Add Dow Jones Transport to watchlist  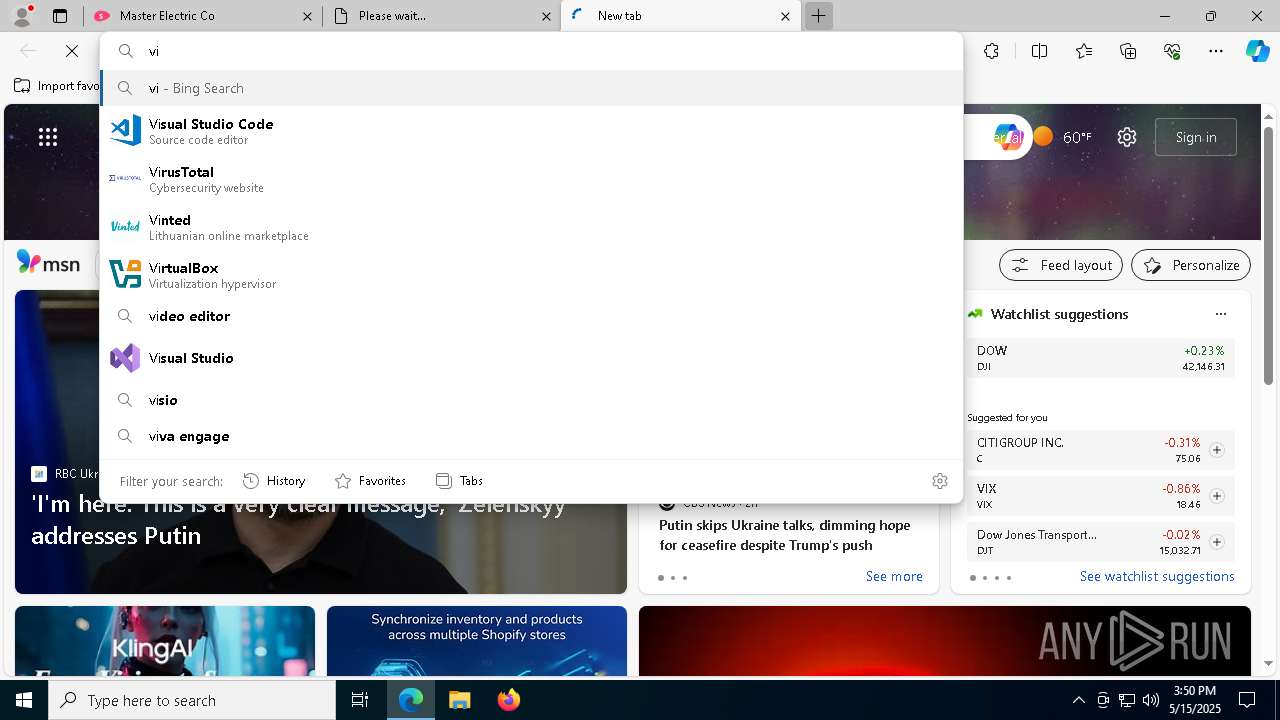point(1216,542)
